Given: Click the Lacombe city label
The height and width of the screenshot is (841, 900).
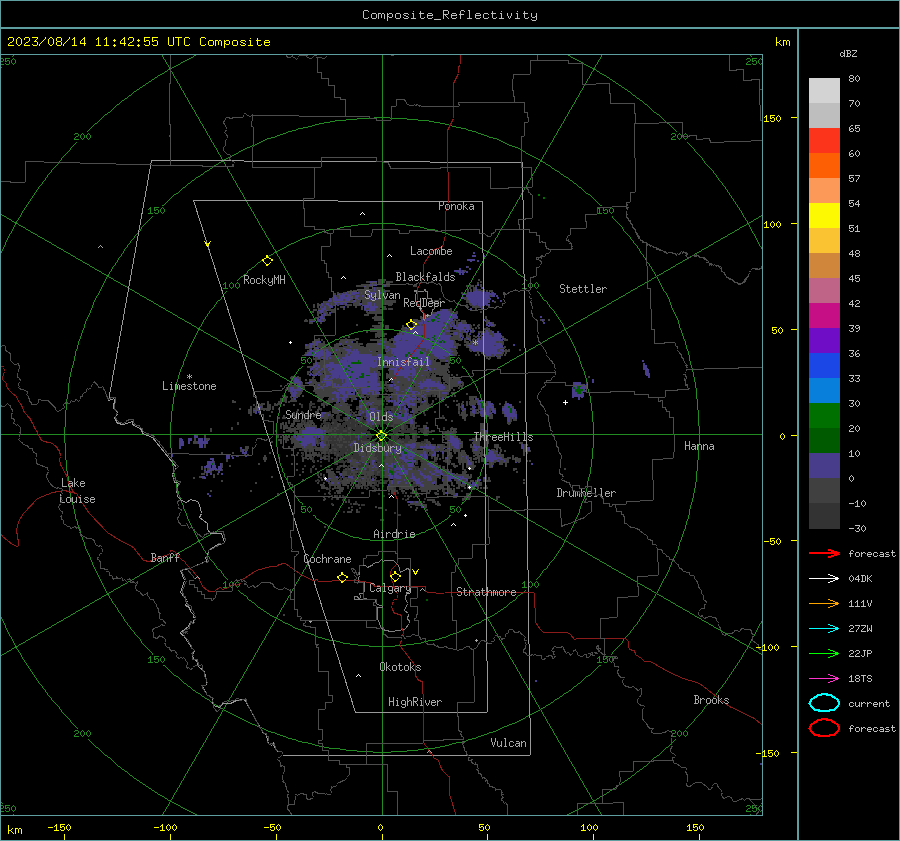Looking at the screenshot, I should (431, 251).
